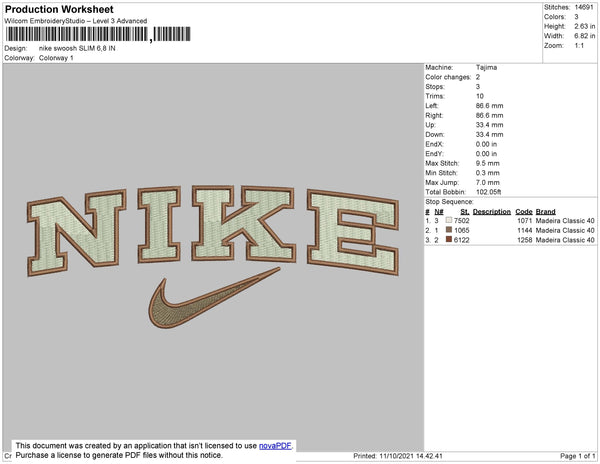
Task: Click the Printed date at bottom
Action: [x=398, y=456]
